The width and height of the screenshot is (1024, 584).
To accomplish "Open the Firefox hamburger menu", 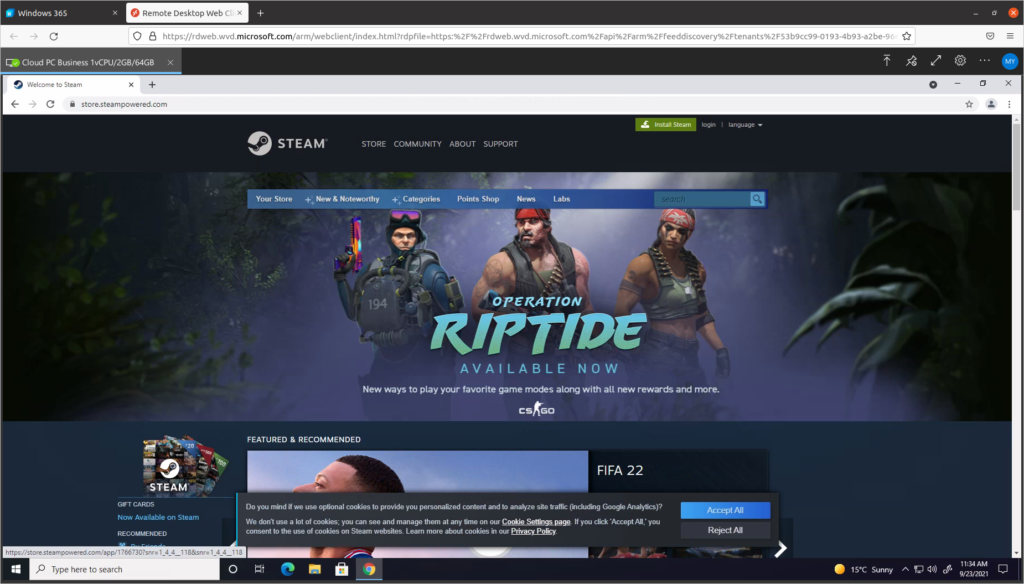I will [x=1010, y=37].
